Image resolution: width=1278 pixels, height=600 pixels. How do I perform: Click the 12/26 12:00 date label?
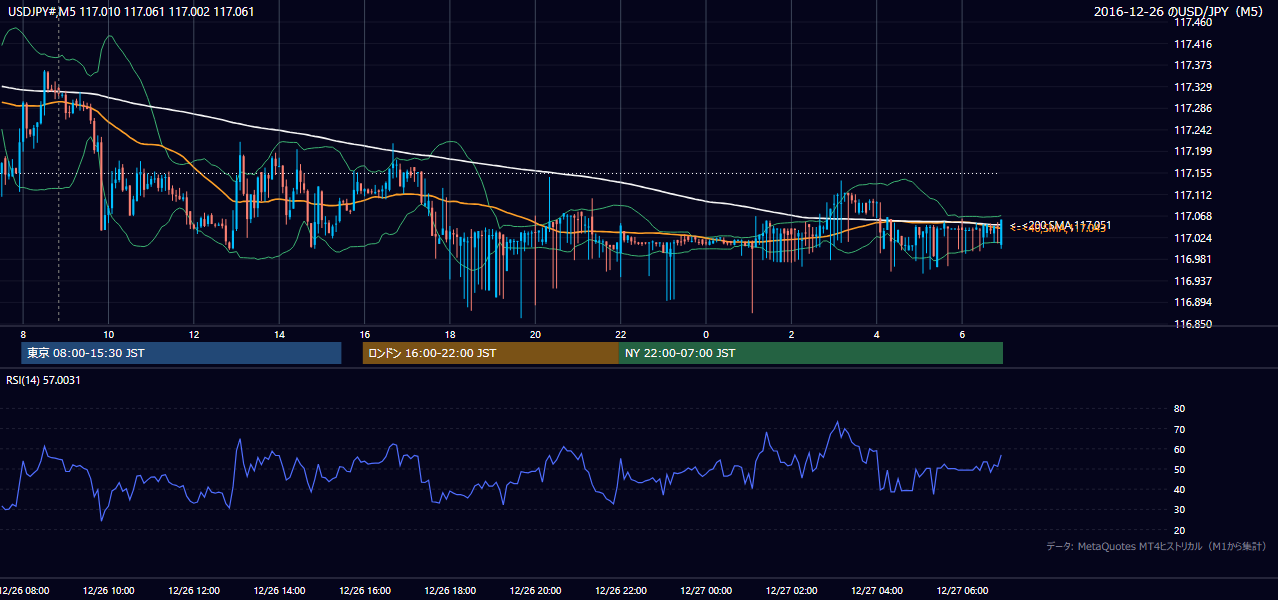[195, 590]
